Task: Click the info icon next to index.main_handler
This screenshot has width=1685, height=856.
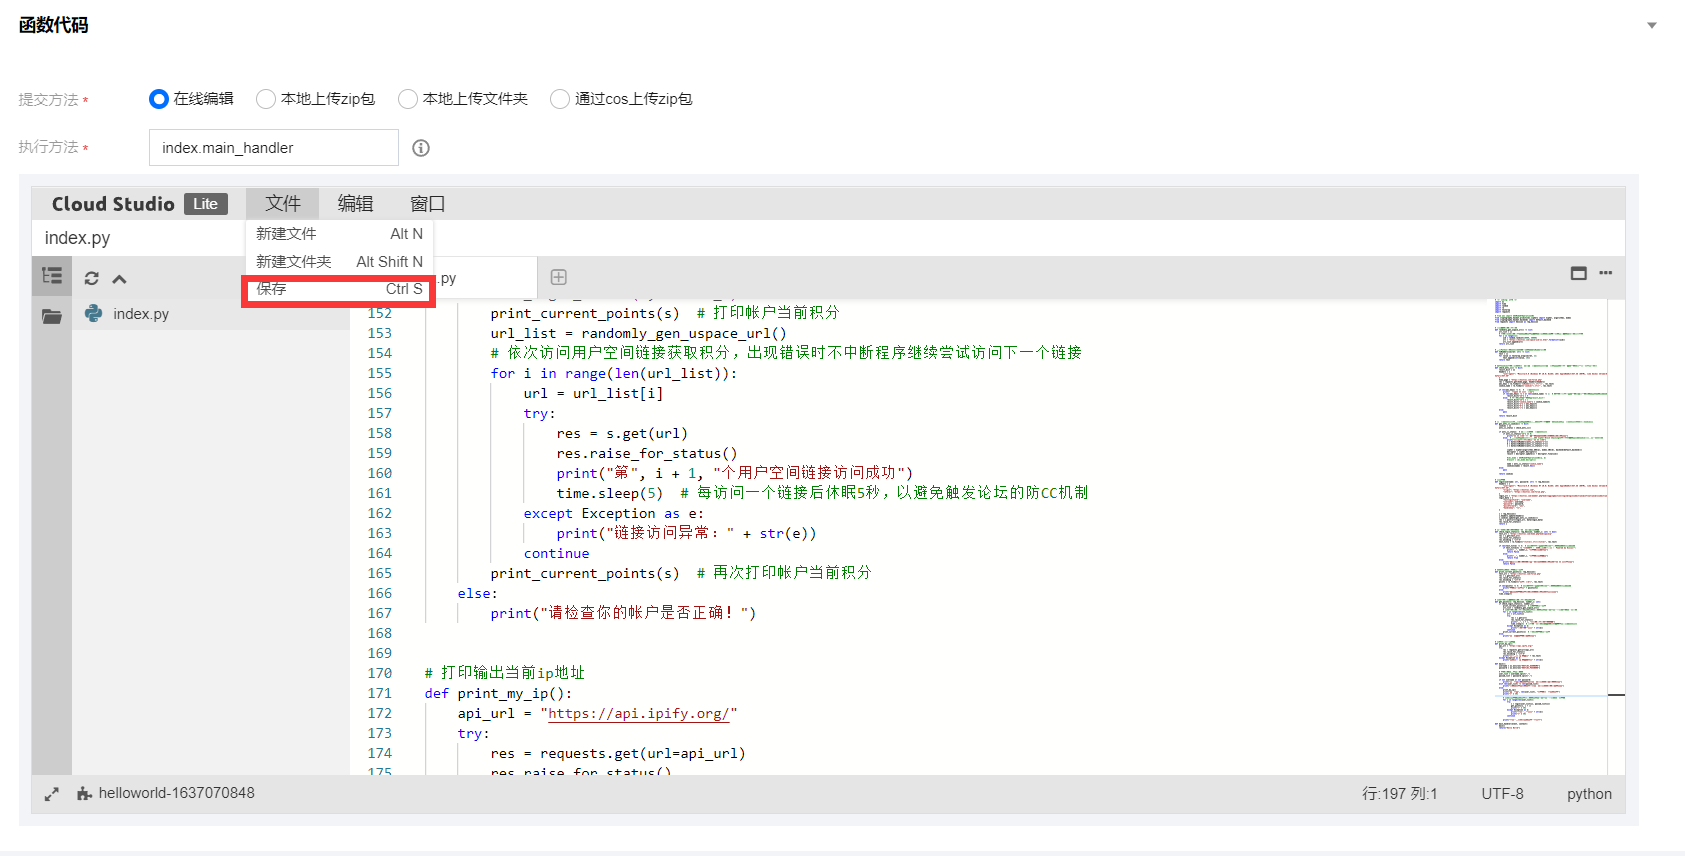Action: click(421, 148)
